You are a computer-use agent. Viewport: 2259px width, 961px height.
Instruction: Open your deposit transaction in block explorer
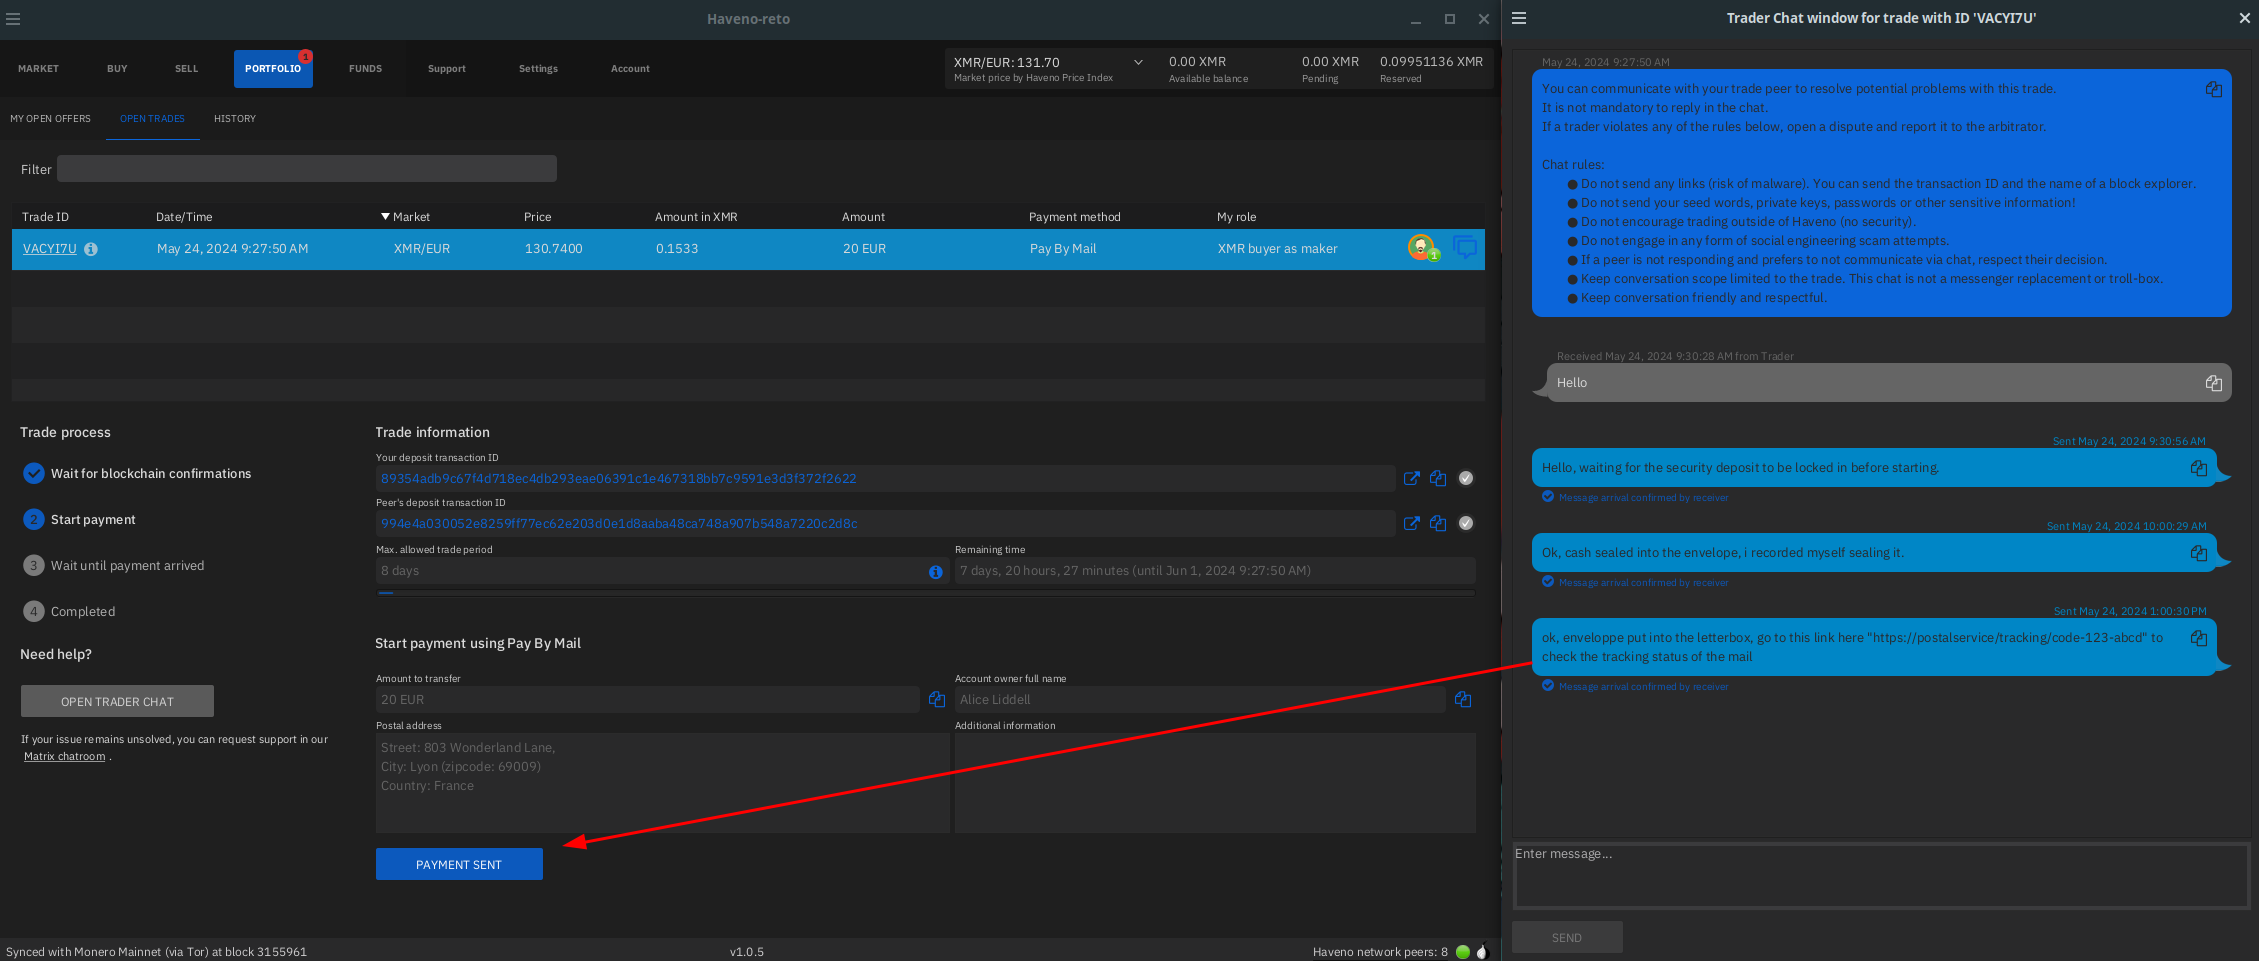tap(1411, 479)
